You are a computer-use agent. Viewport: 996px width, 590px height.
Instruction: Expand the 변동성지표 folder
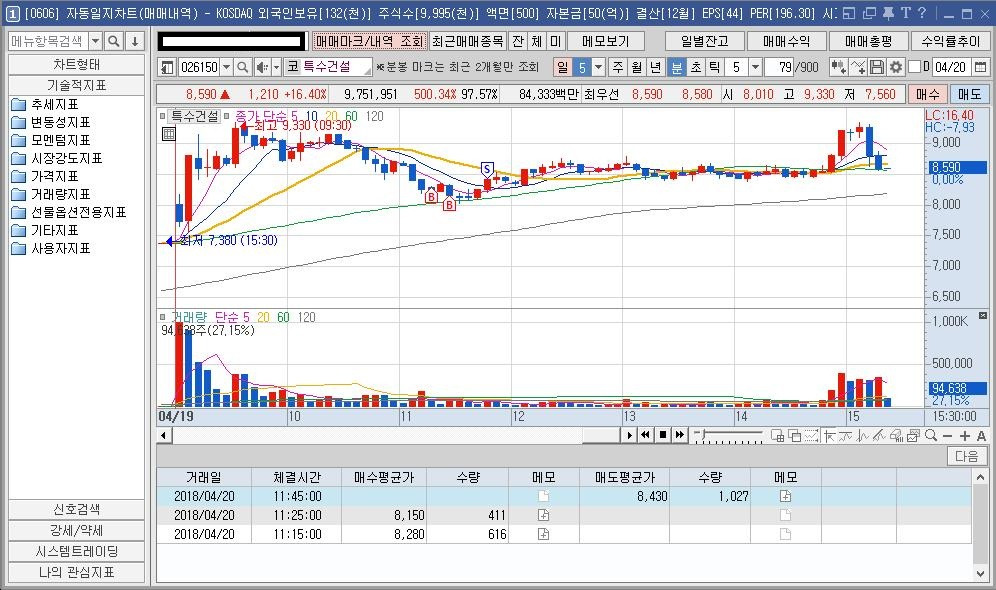(51, 122)
